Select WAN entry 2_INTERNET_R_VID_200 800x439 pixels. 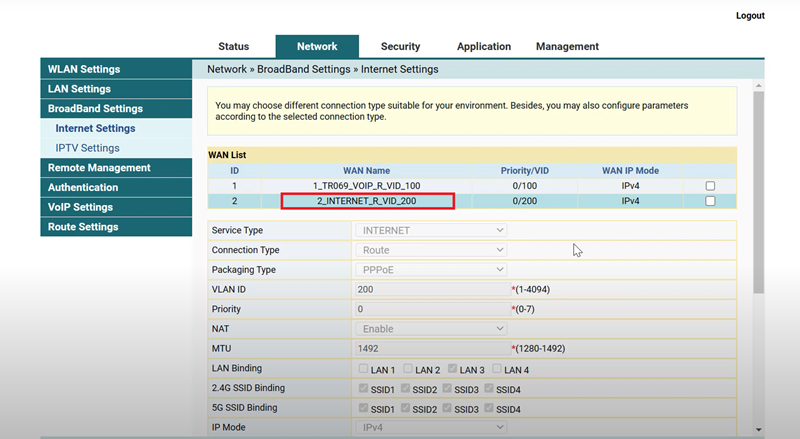point(367,201)
